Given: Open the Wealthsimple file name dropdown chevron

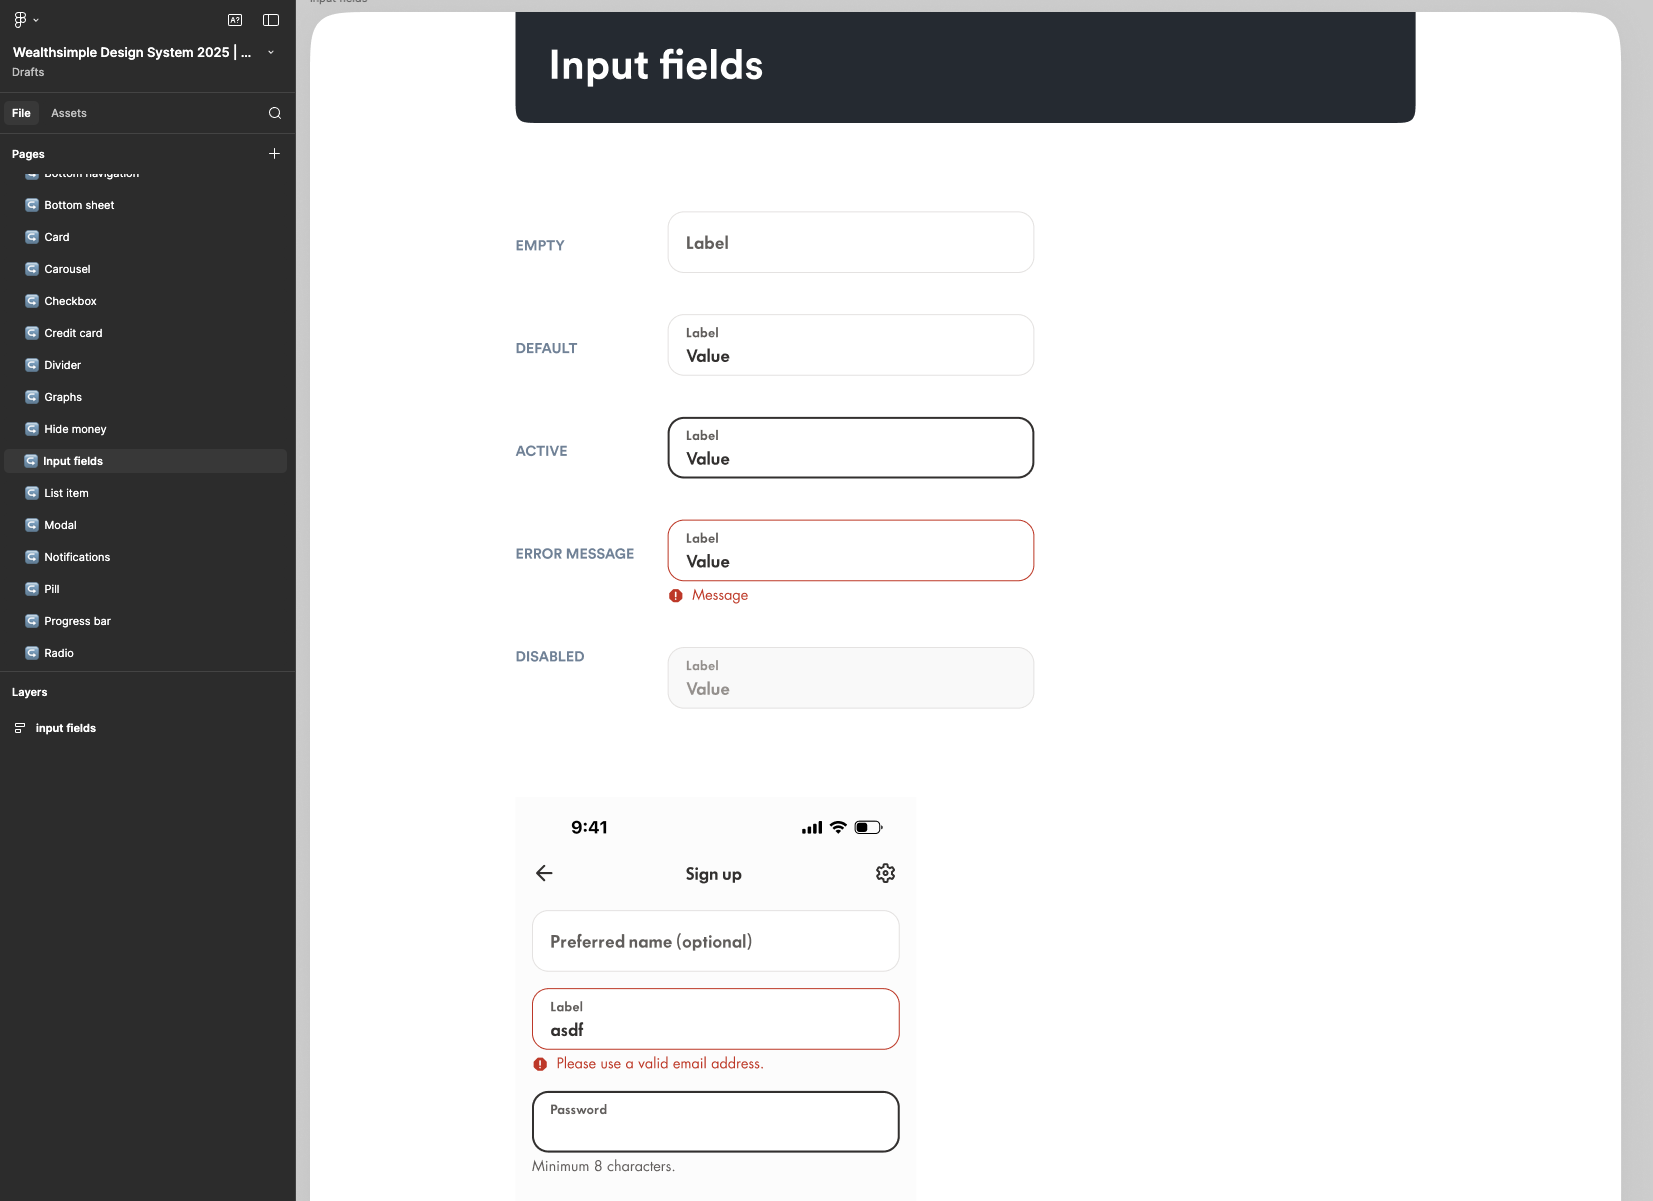Looking at the screenshot, I should (x=269, y=52).
